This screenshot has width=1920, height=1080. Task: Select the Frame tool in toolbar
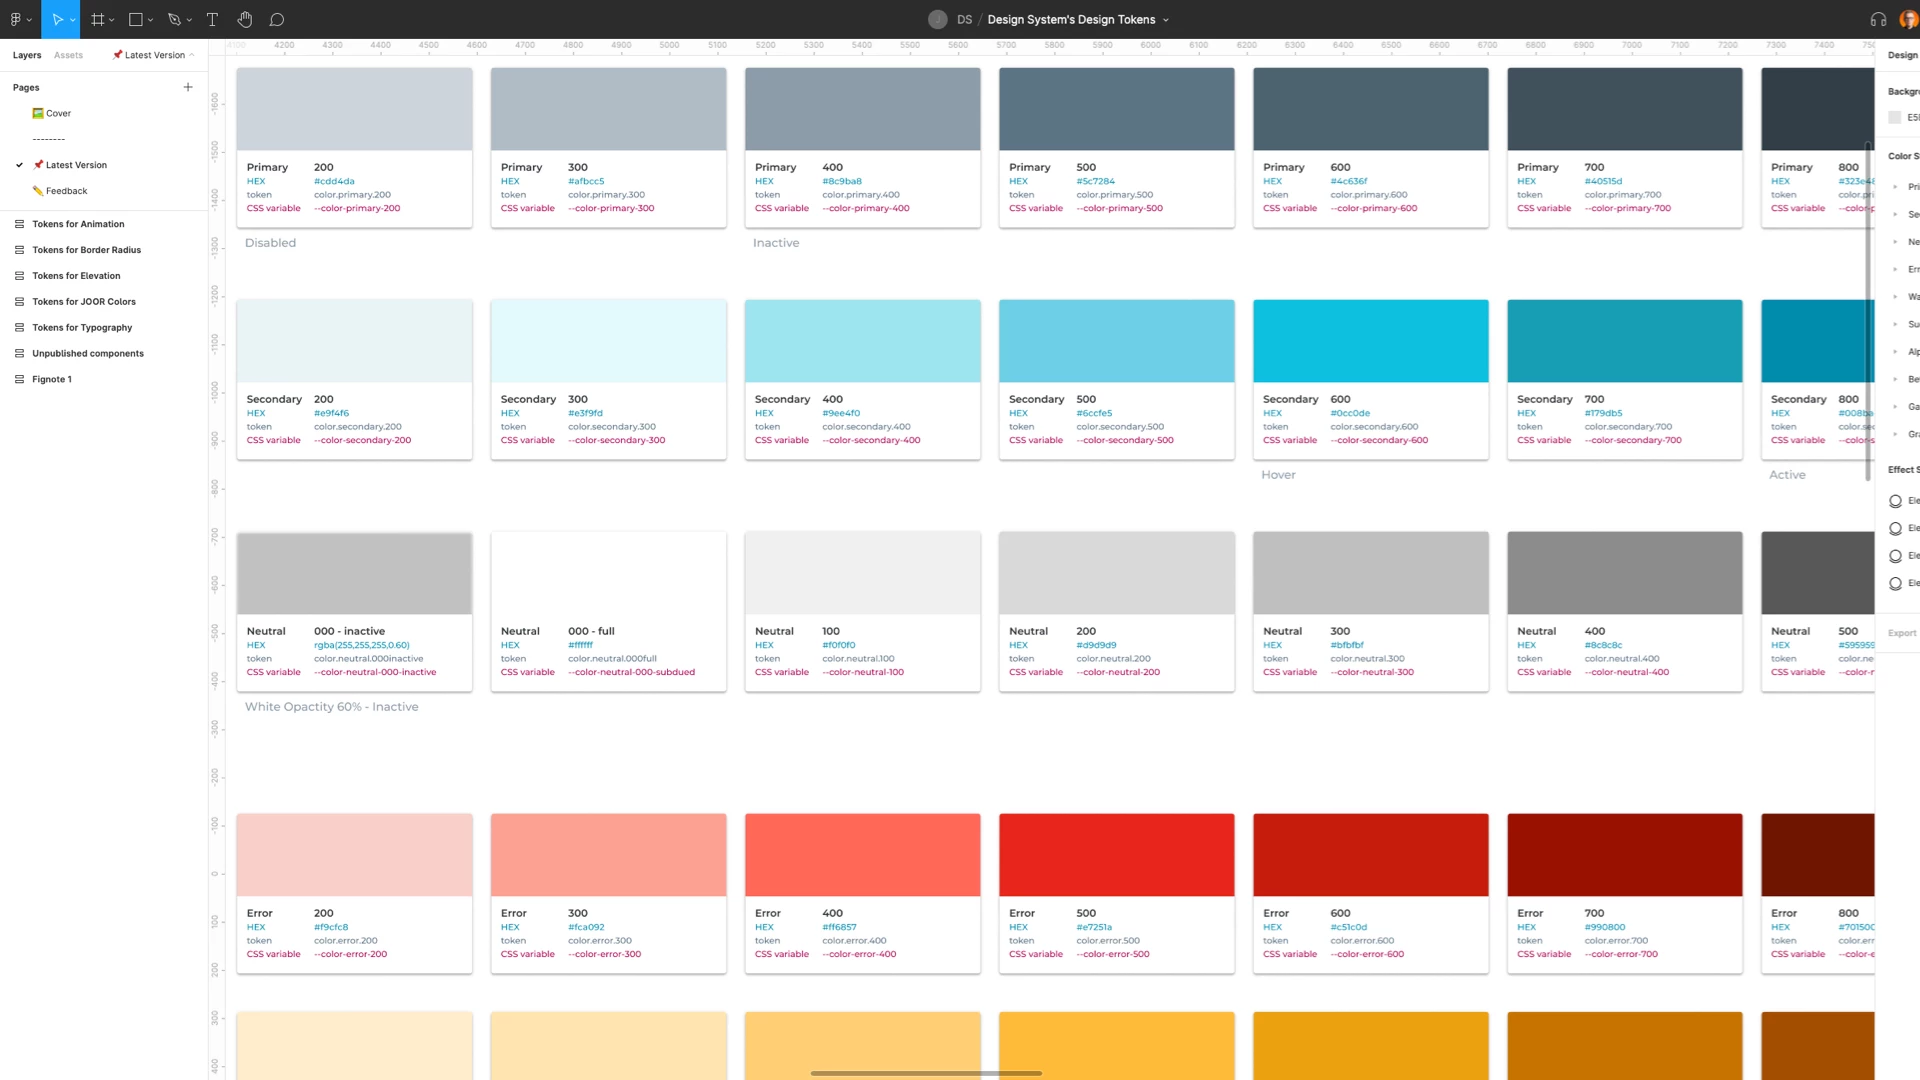98,18
